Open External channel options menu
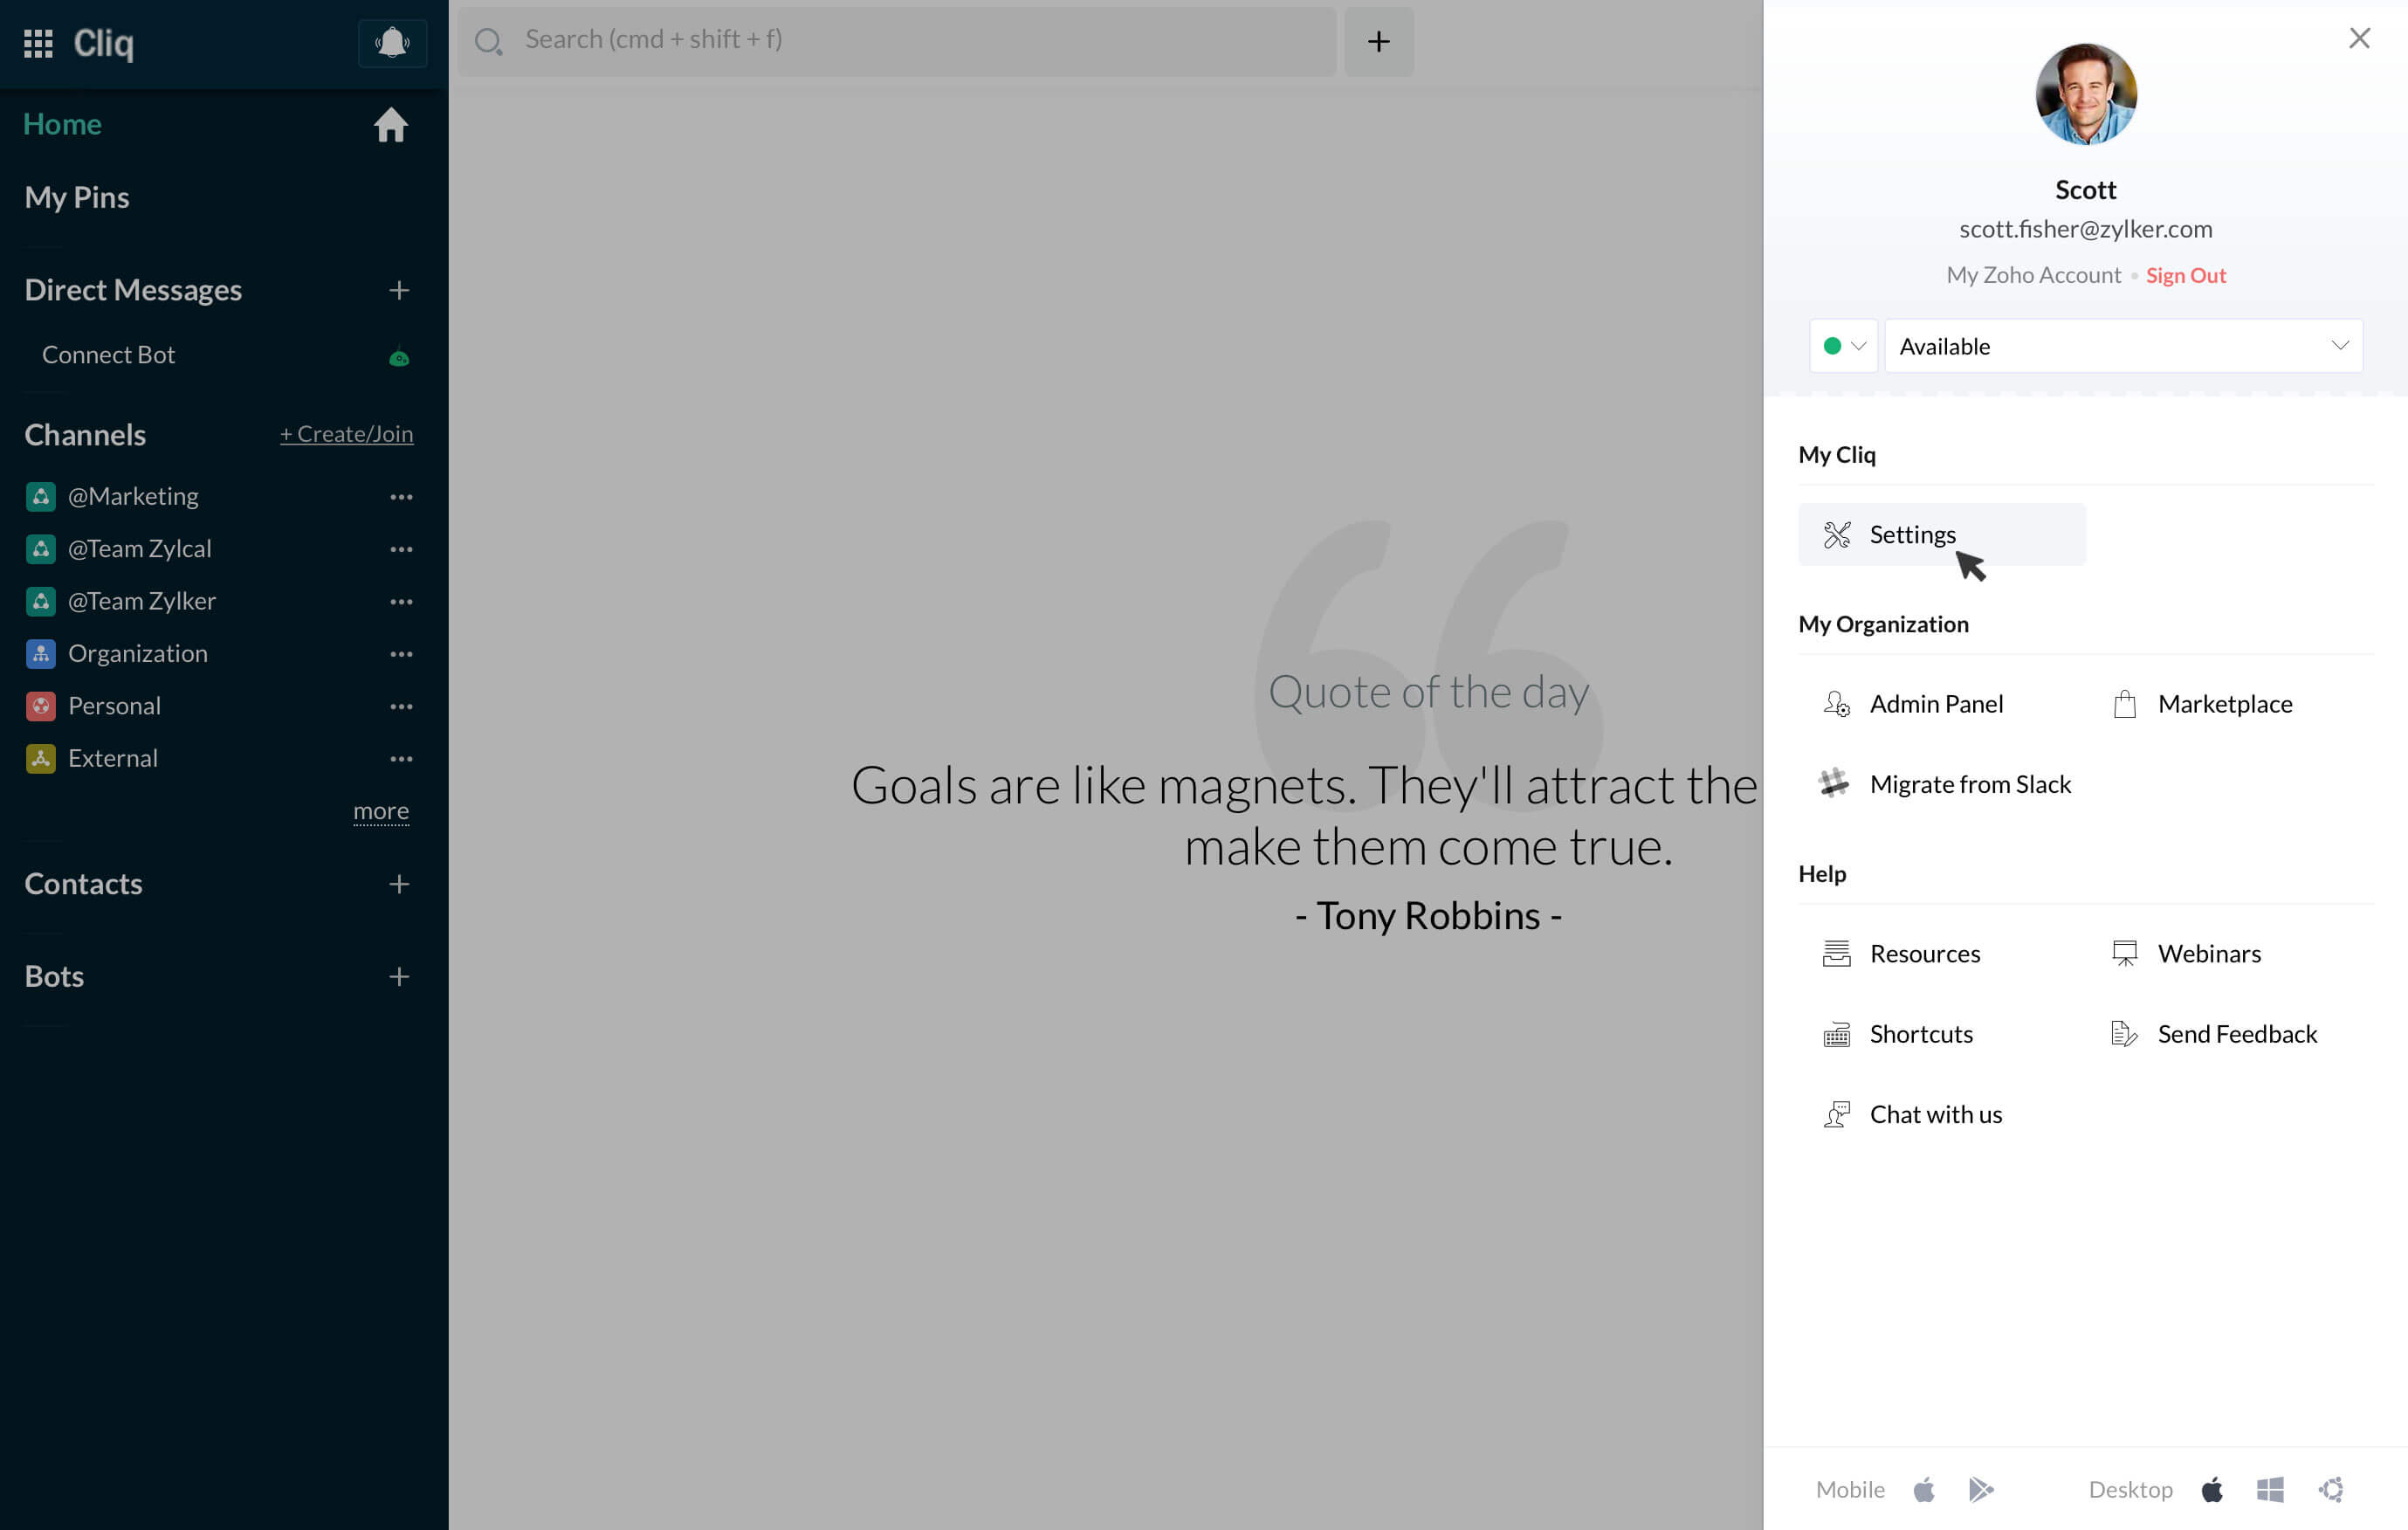2408x1530 pixels. [x=401, y=759]
